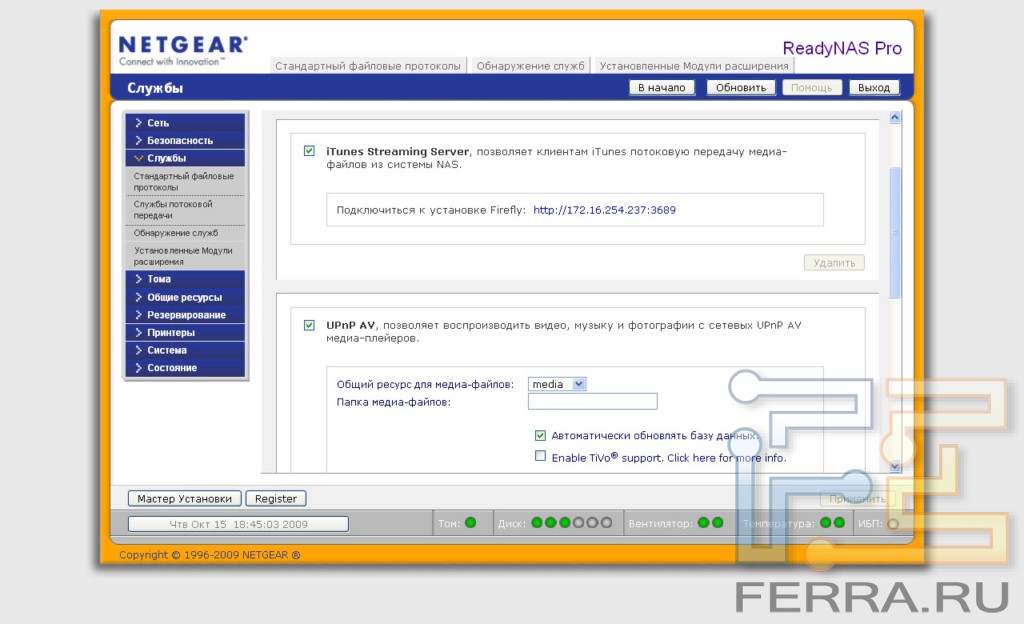Expand the Общие ресурсы section
Screen dimensions: 1024x624
(x=185, y=297)
